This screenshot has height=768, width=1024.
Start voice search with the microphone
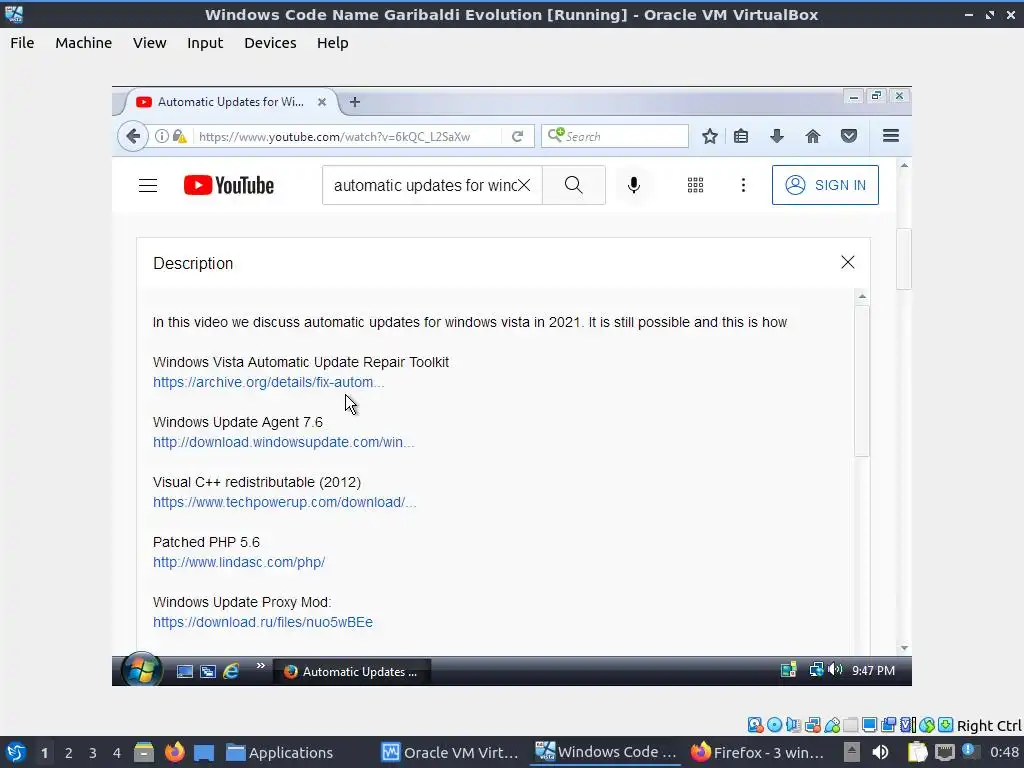coord(633,185)
